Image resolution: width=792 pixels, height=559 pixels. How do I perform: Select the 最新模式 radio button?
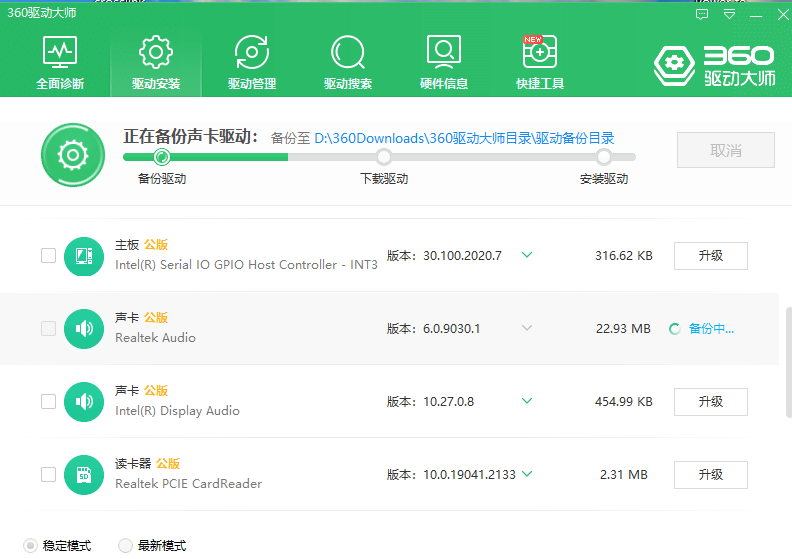(125, 545)
